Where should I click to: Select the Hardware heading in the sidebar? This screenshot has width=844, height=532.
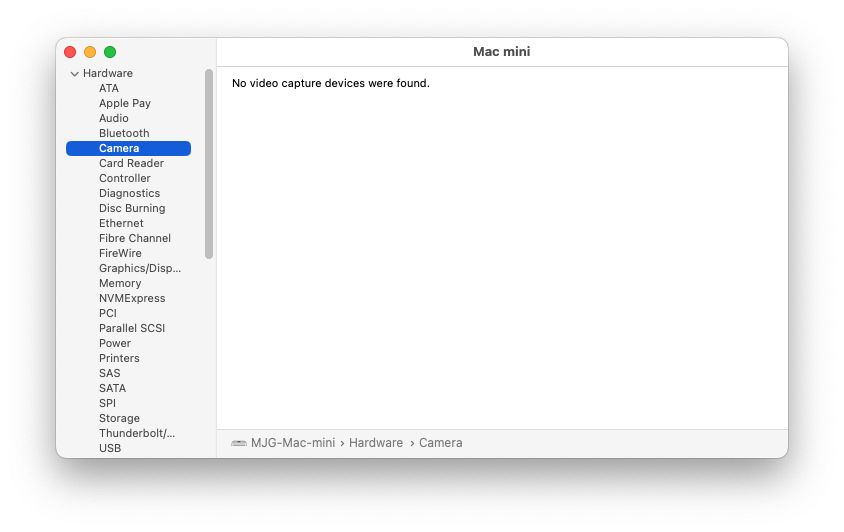coord(108,73)
